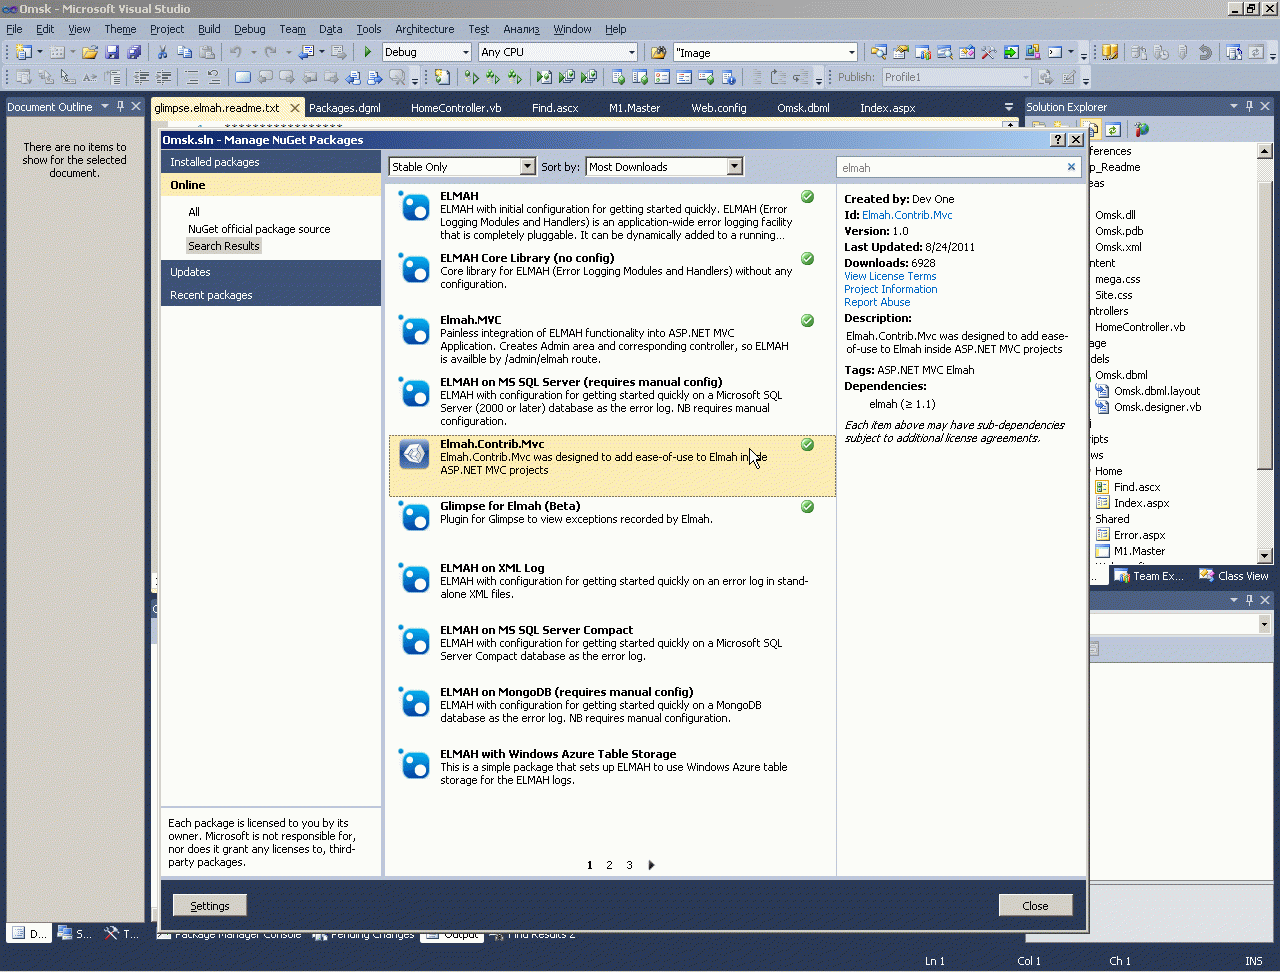Expand the Recent packages section
The height and width of the screenshot is (972, 1280).
tap(270, 295)
